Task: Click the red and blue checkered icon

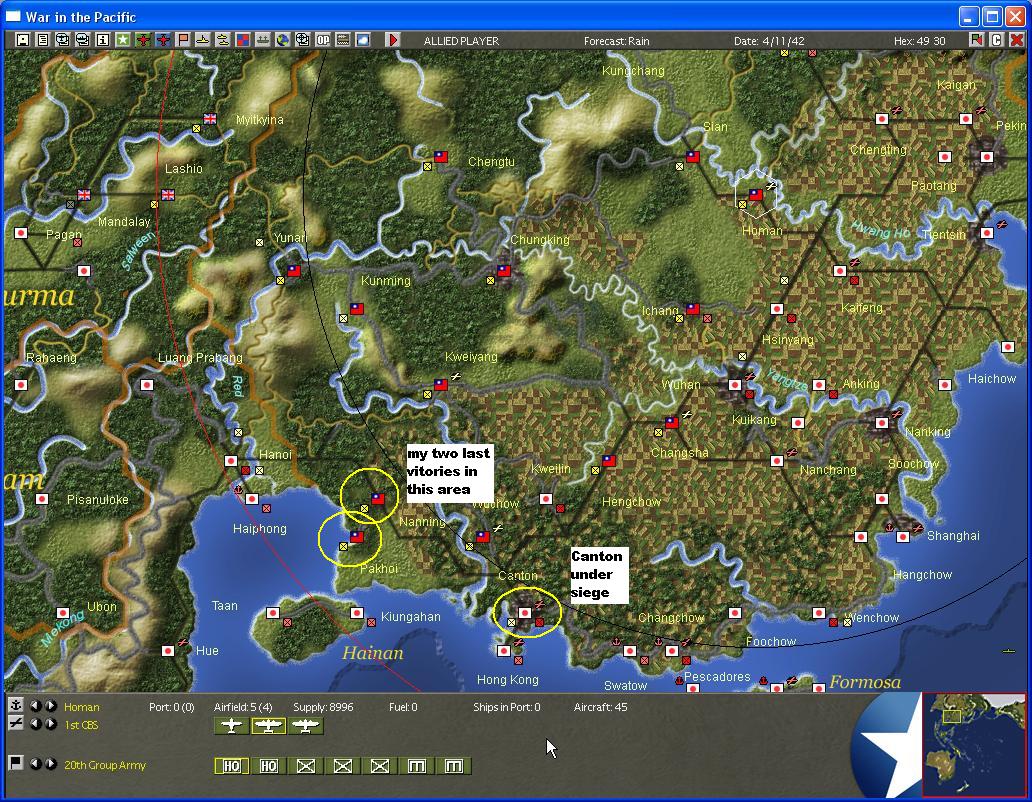Action: [x=243, y=40]
